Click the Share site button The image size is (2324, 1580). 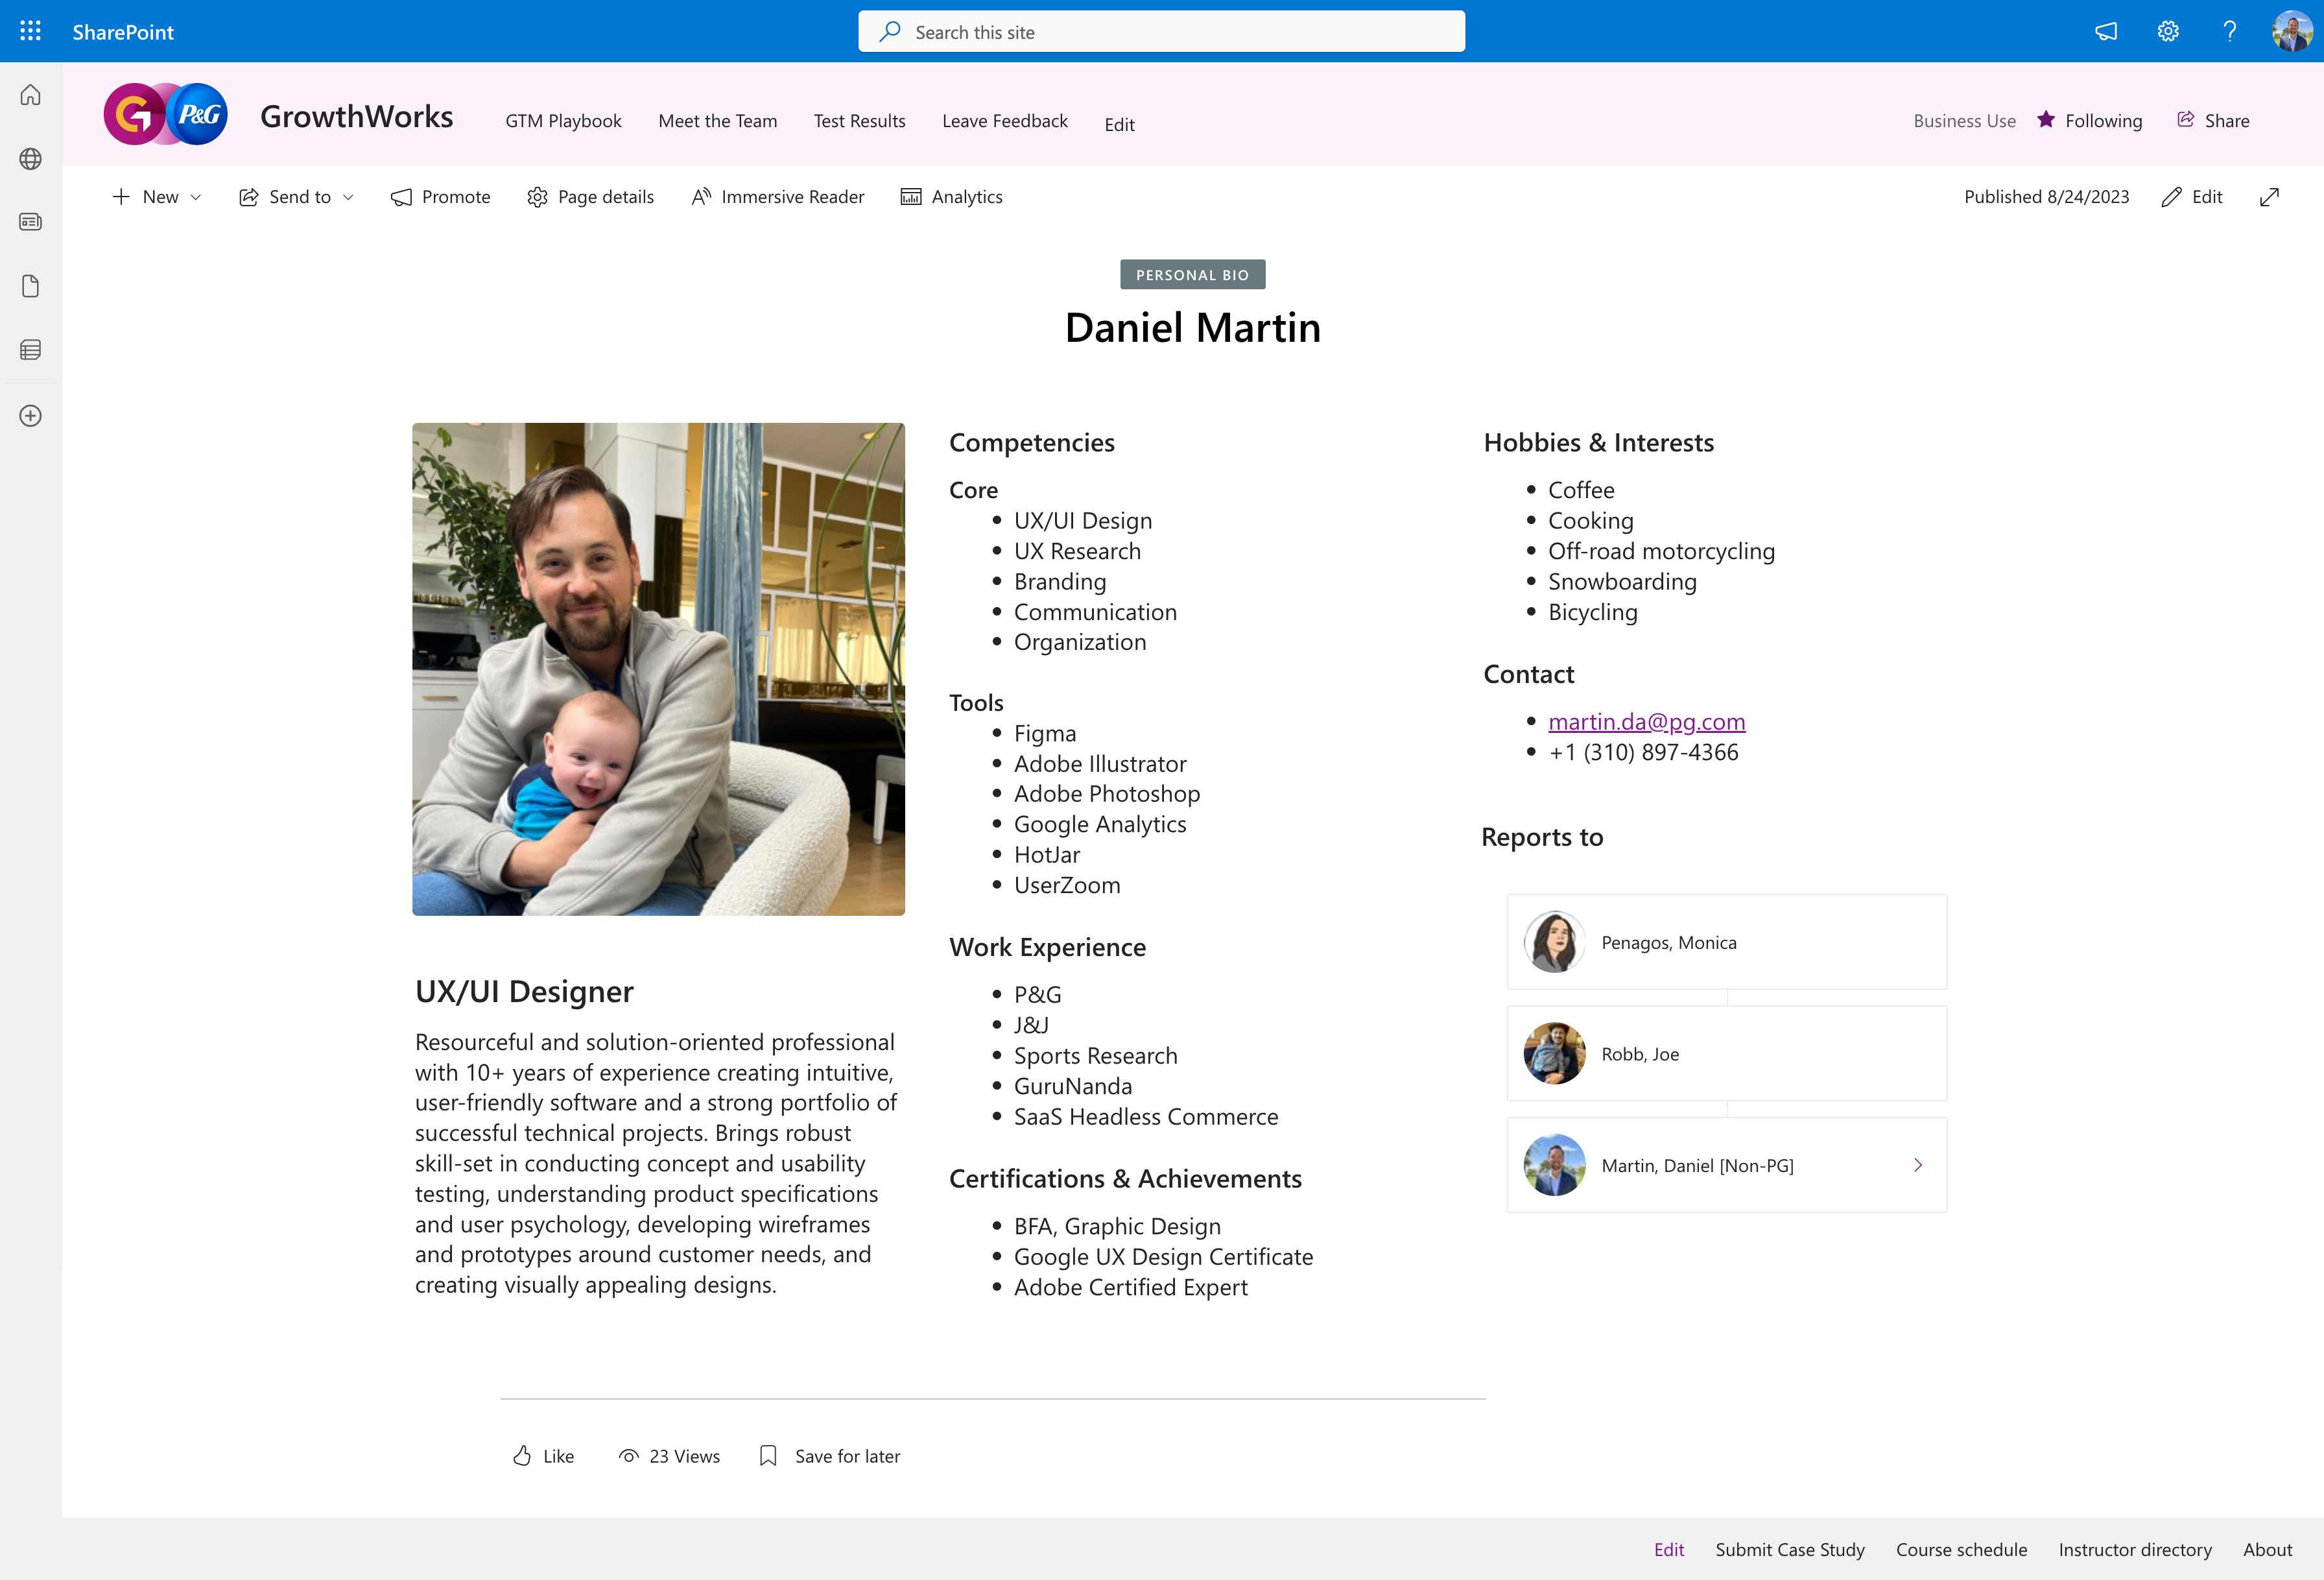pyautogui.click(x=2213, y=121)
